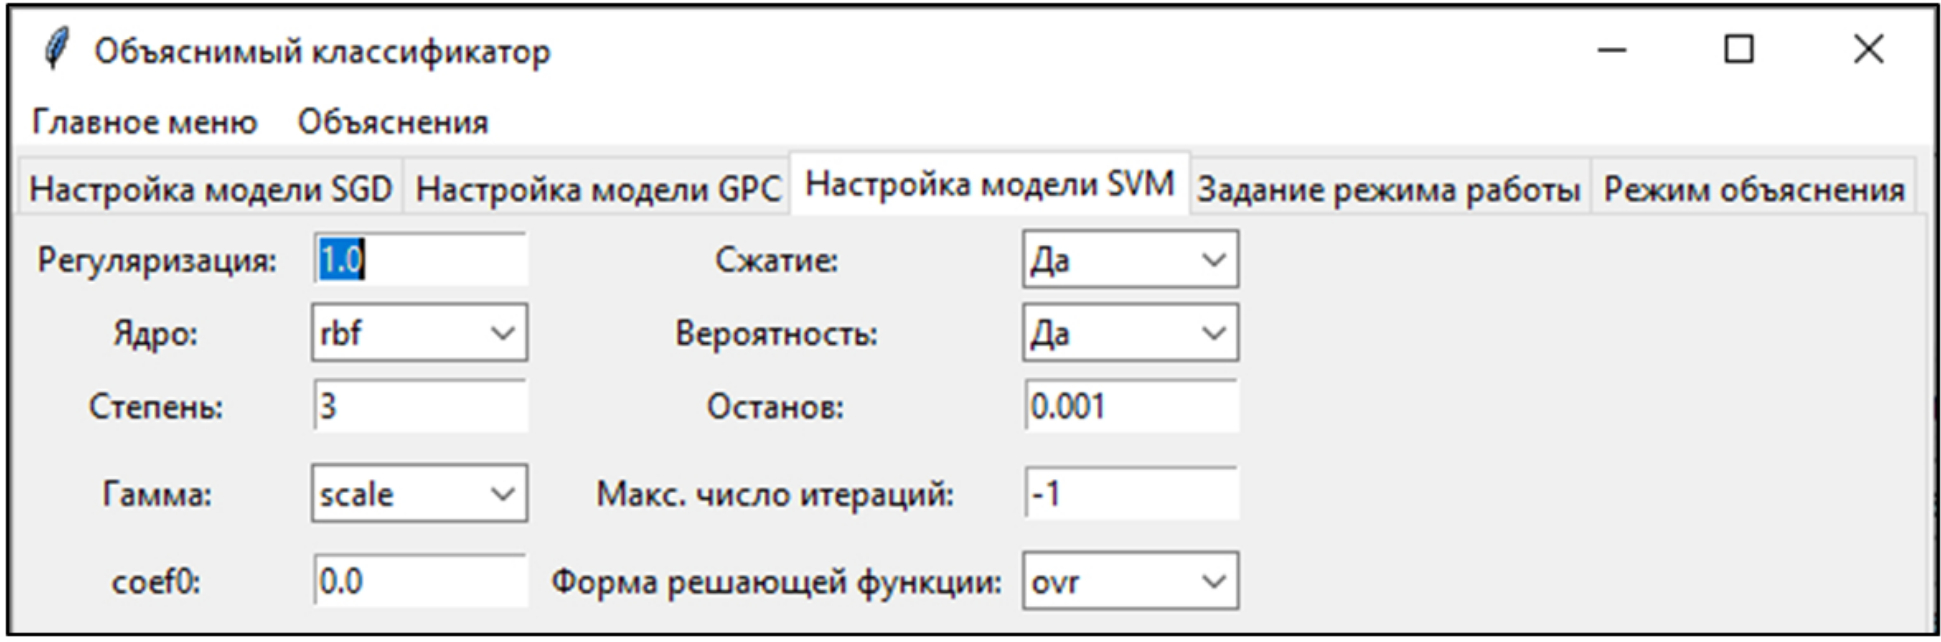Select the Настройка модели SVM tab

tap(989, 185)
